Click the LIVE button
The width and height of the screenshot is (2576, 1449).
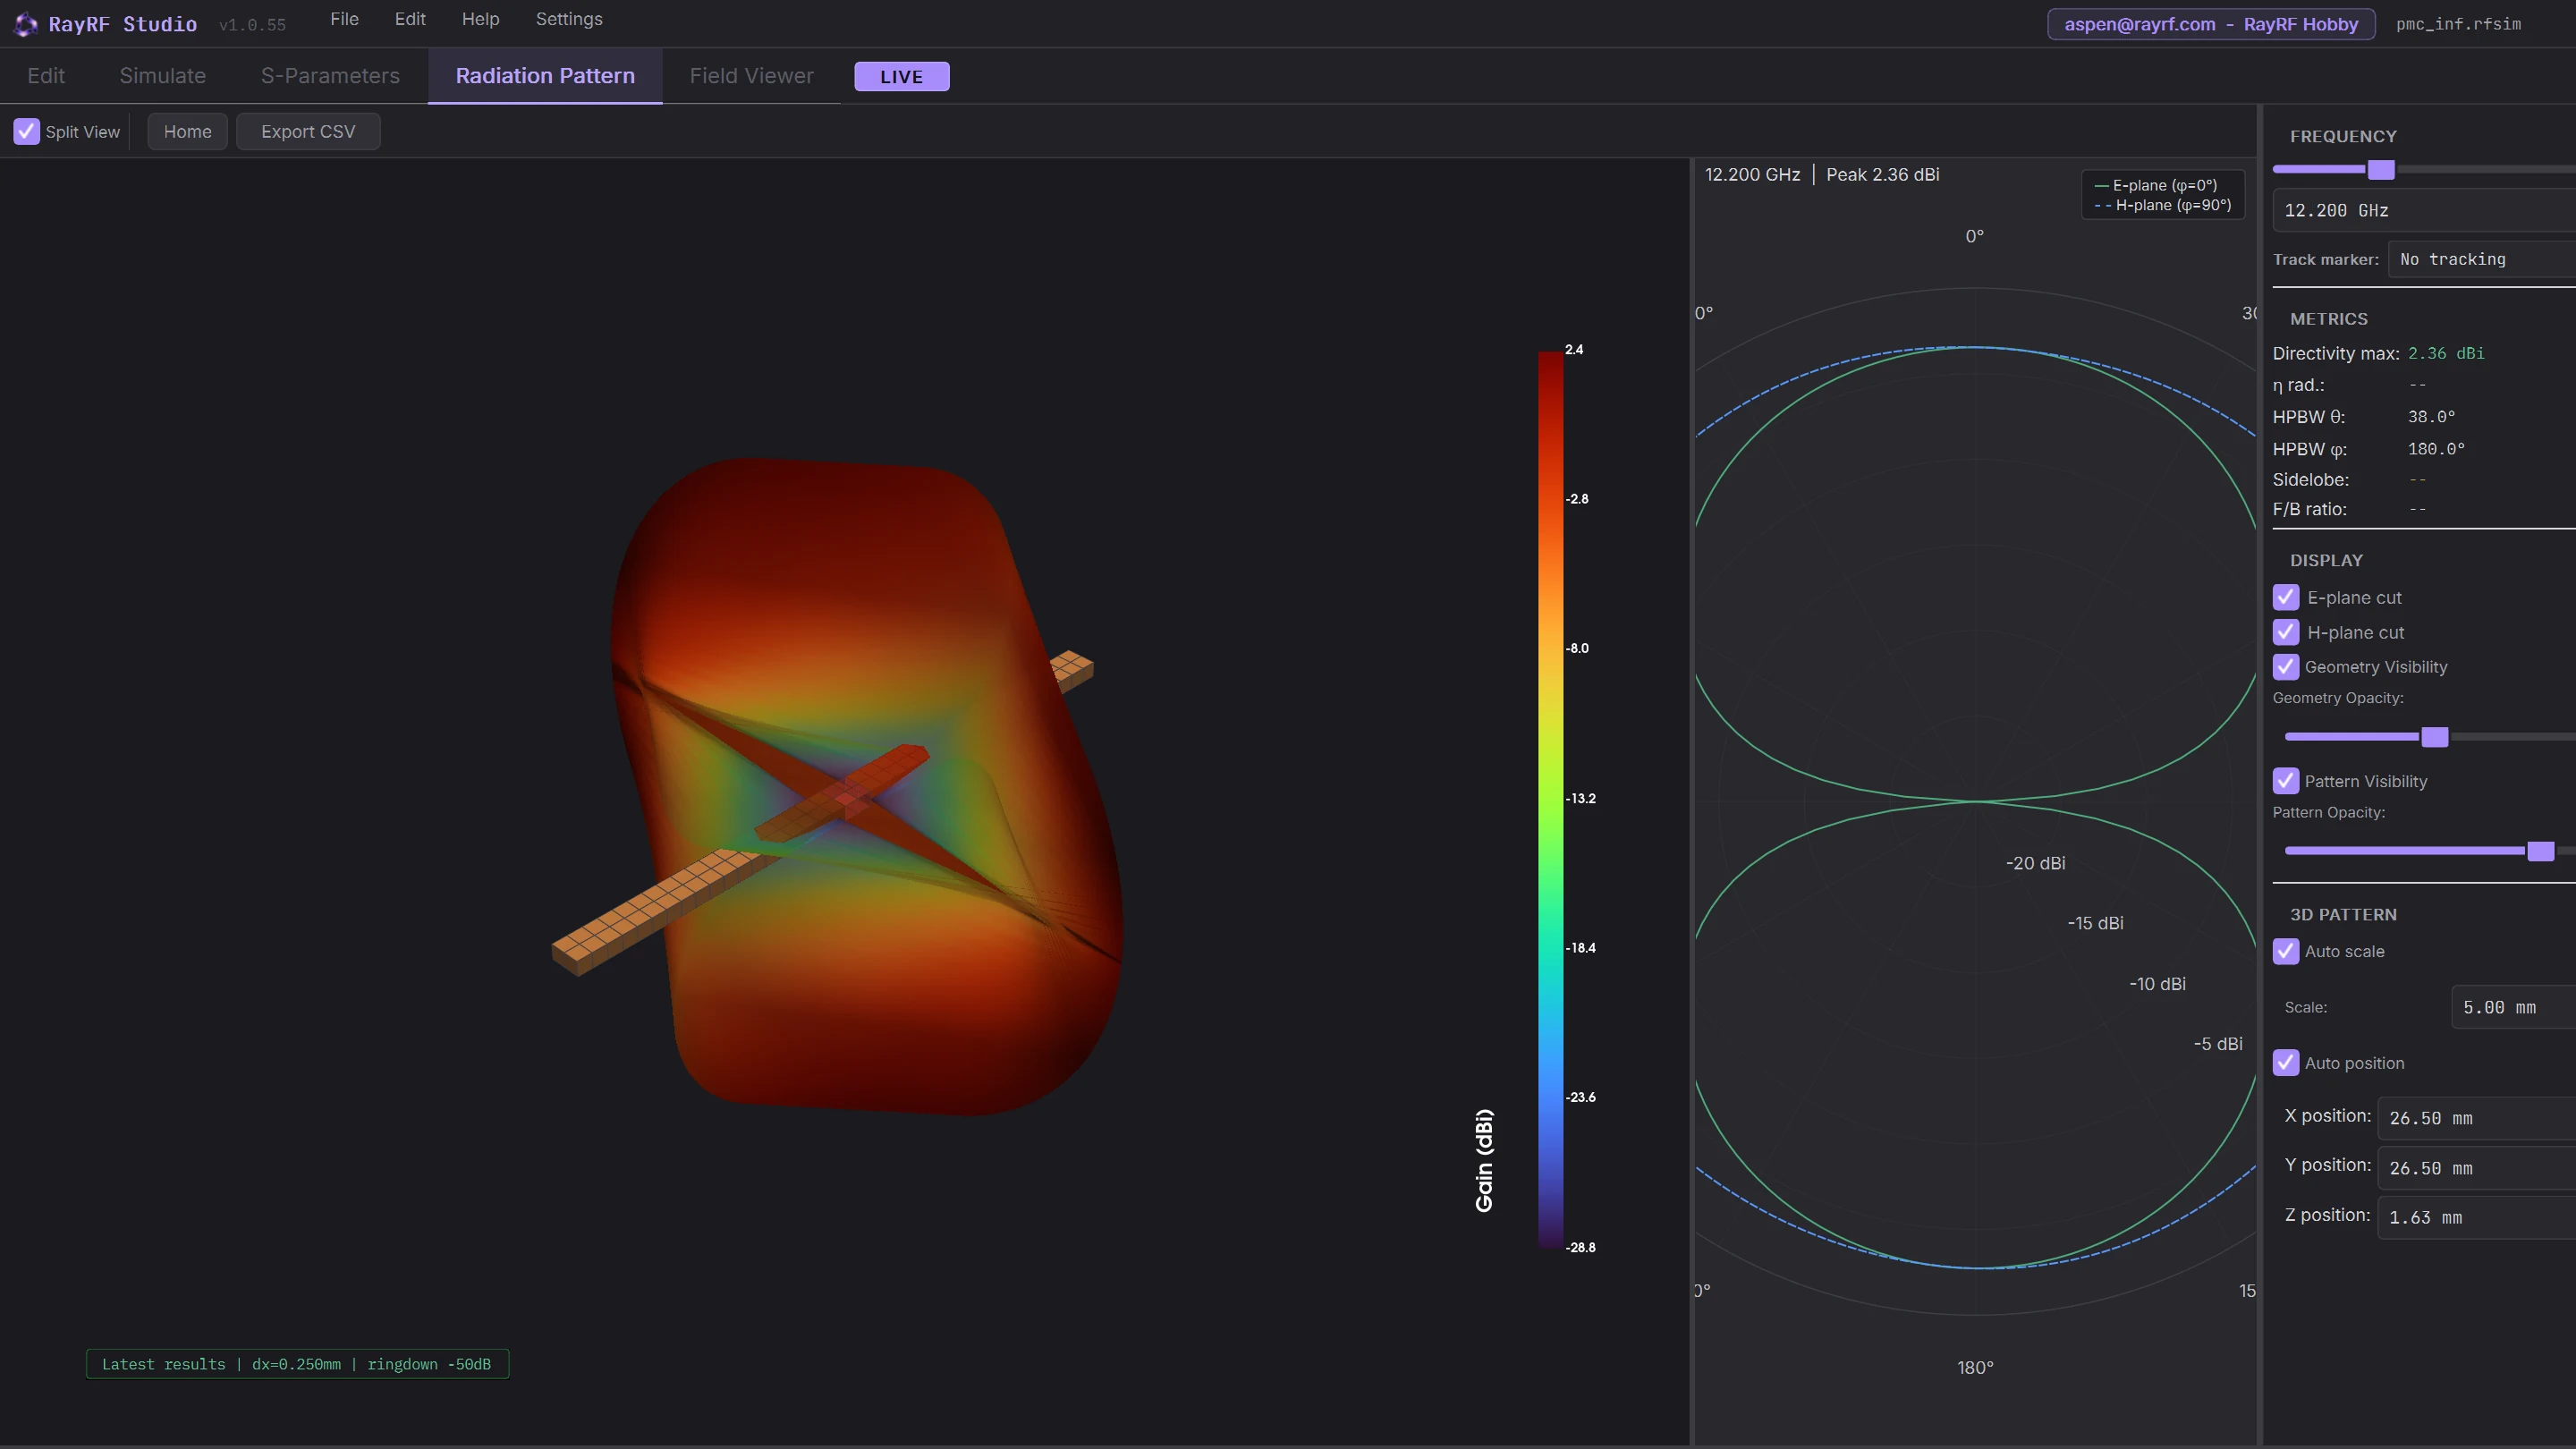pyautogui.click(x=901, y=76)
